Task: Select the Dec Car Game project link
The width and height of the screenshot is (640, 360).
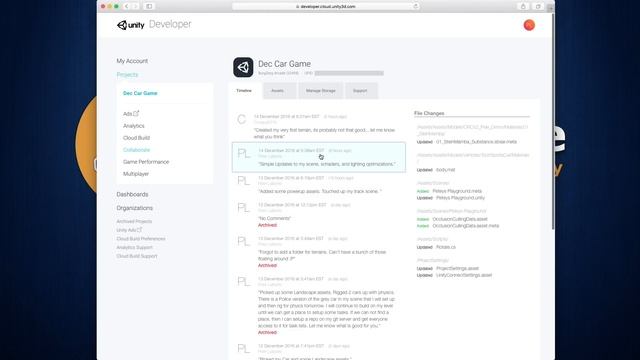Action: (140, 93)
